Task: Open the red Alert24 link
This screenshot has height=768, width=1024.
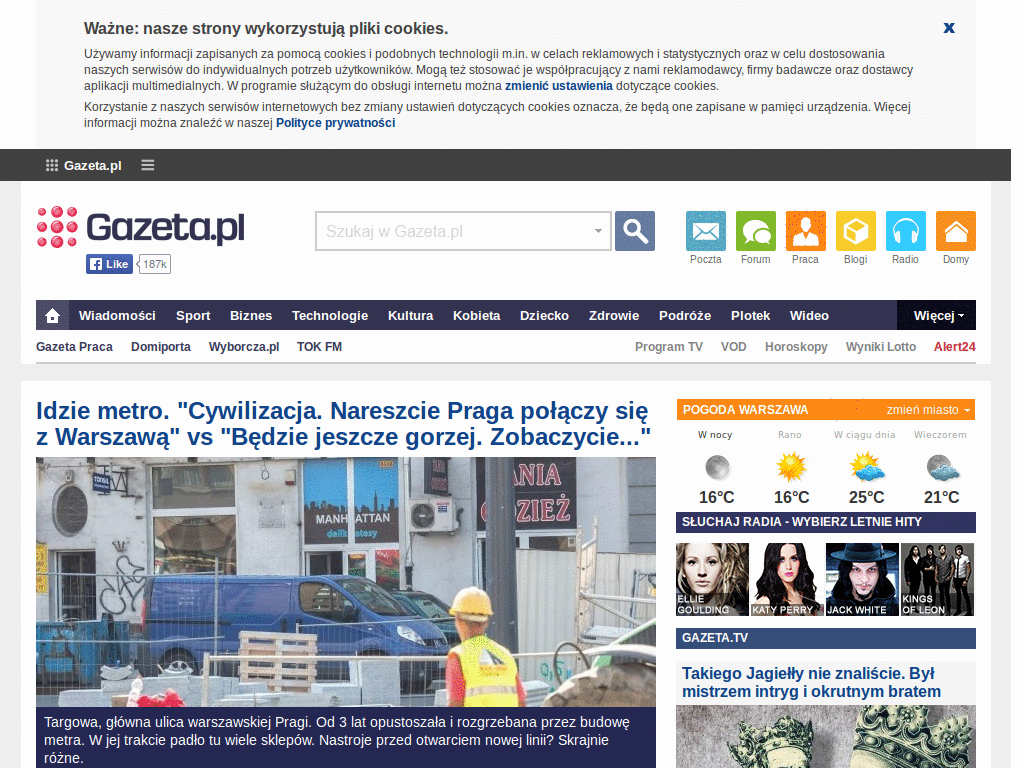Action: 954,347
